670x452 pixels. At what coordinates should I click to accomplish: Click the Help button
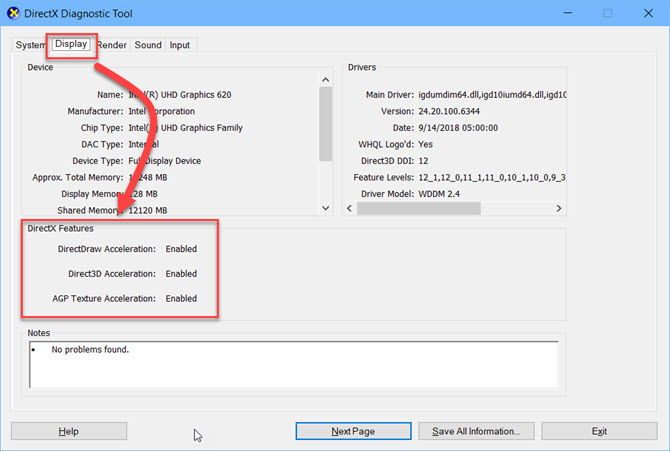pos(69,431)
